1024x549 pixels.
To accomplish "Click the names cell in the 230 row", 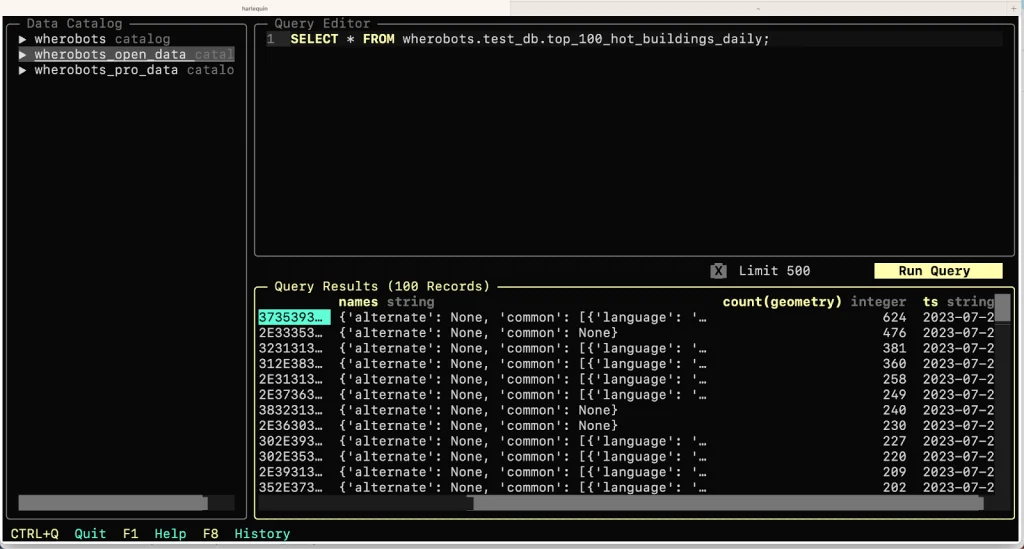I will click(478, 426).
